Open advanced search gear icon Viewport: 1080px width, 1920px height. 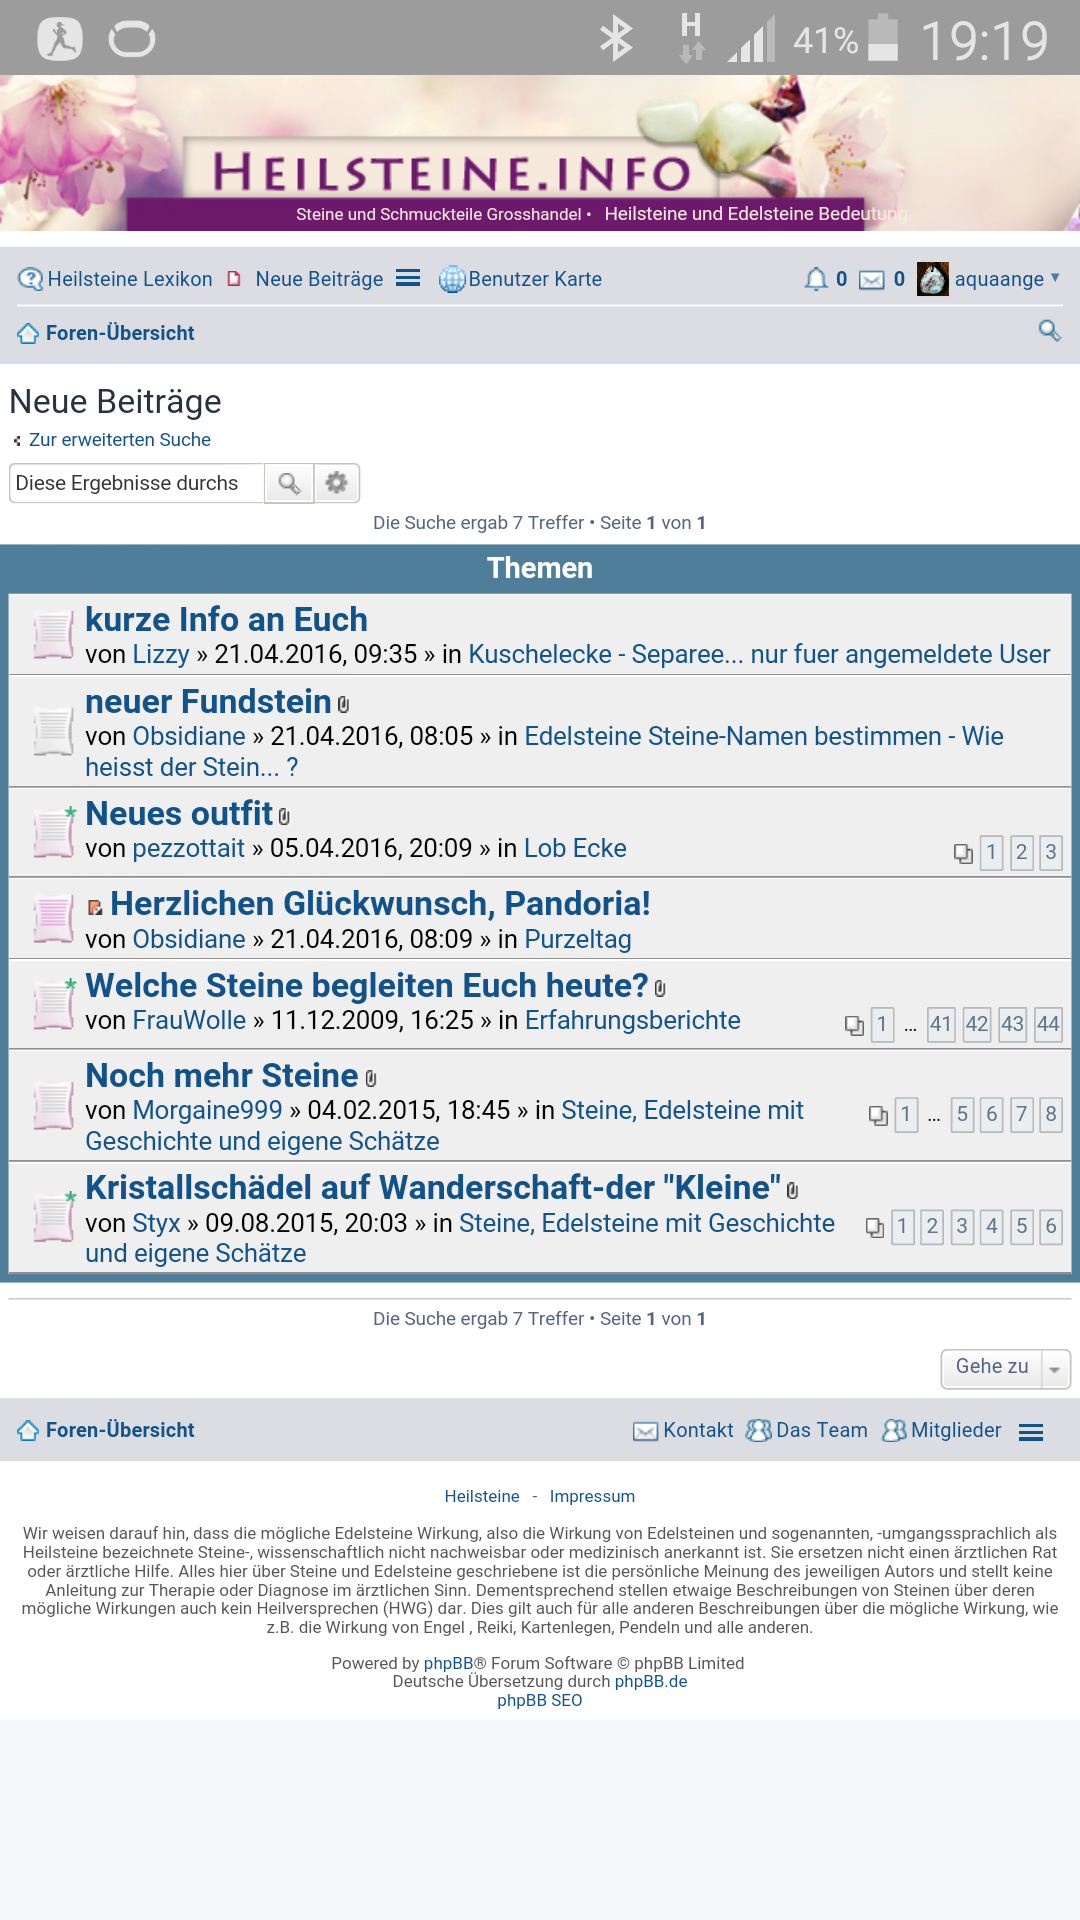click(x=337, y=483)
